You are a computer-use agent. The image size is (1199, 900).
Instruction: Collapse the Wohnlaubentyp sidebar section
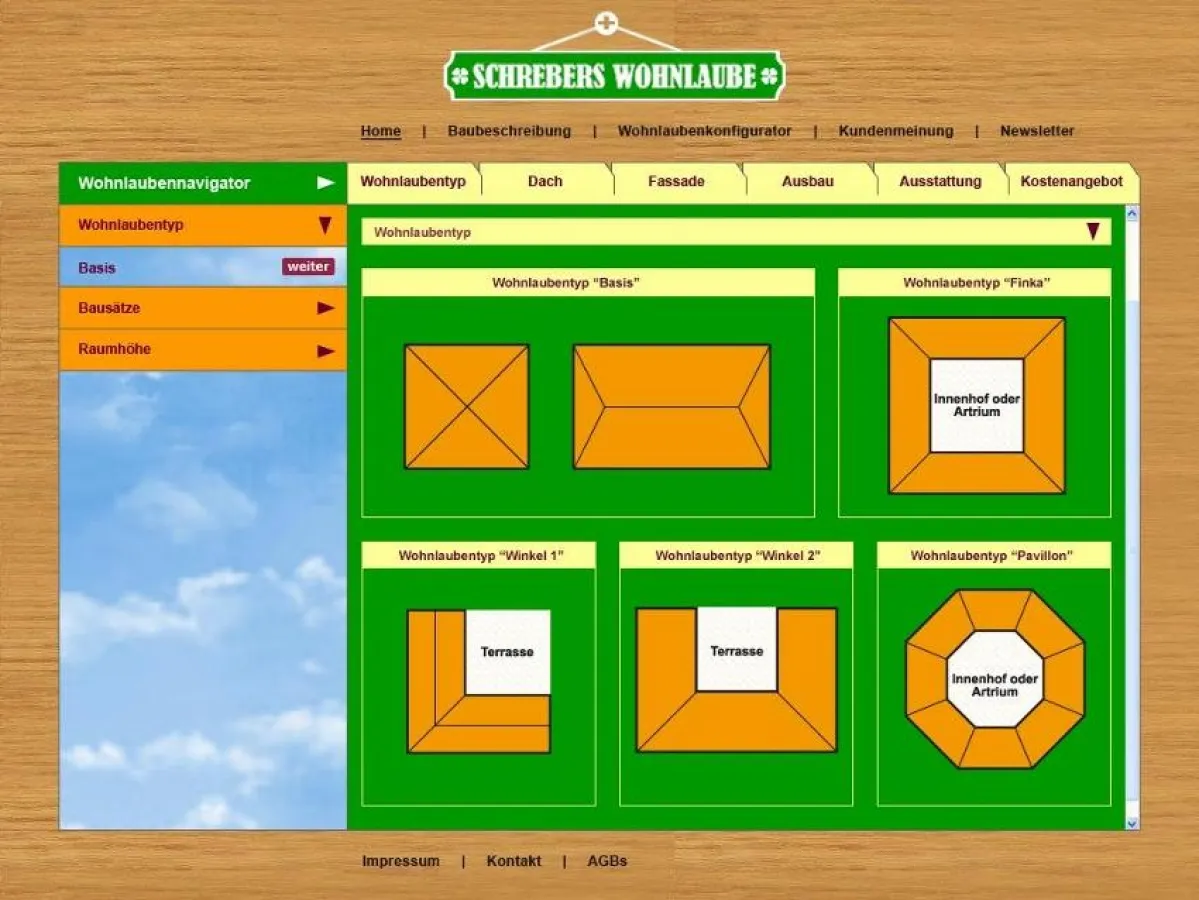coord(325,226)
